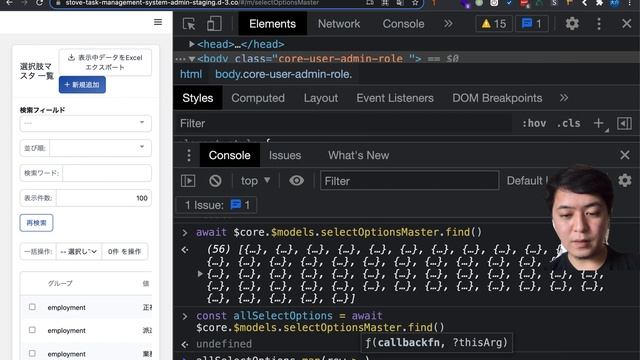Switch to the Elements tab
This screenshot has height=360, width=640.
(x=272, y=24)
